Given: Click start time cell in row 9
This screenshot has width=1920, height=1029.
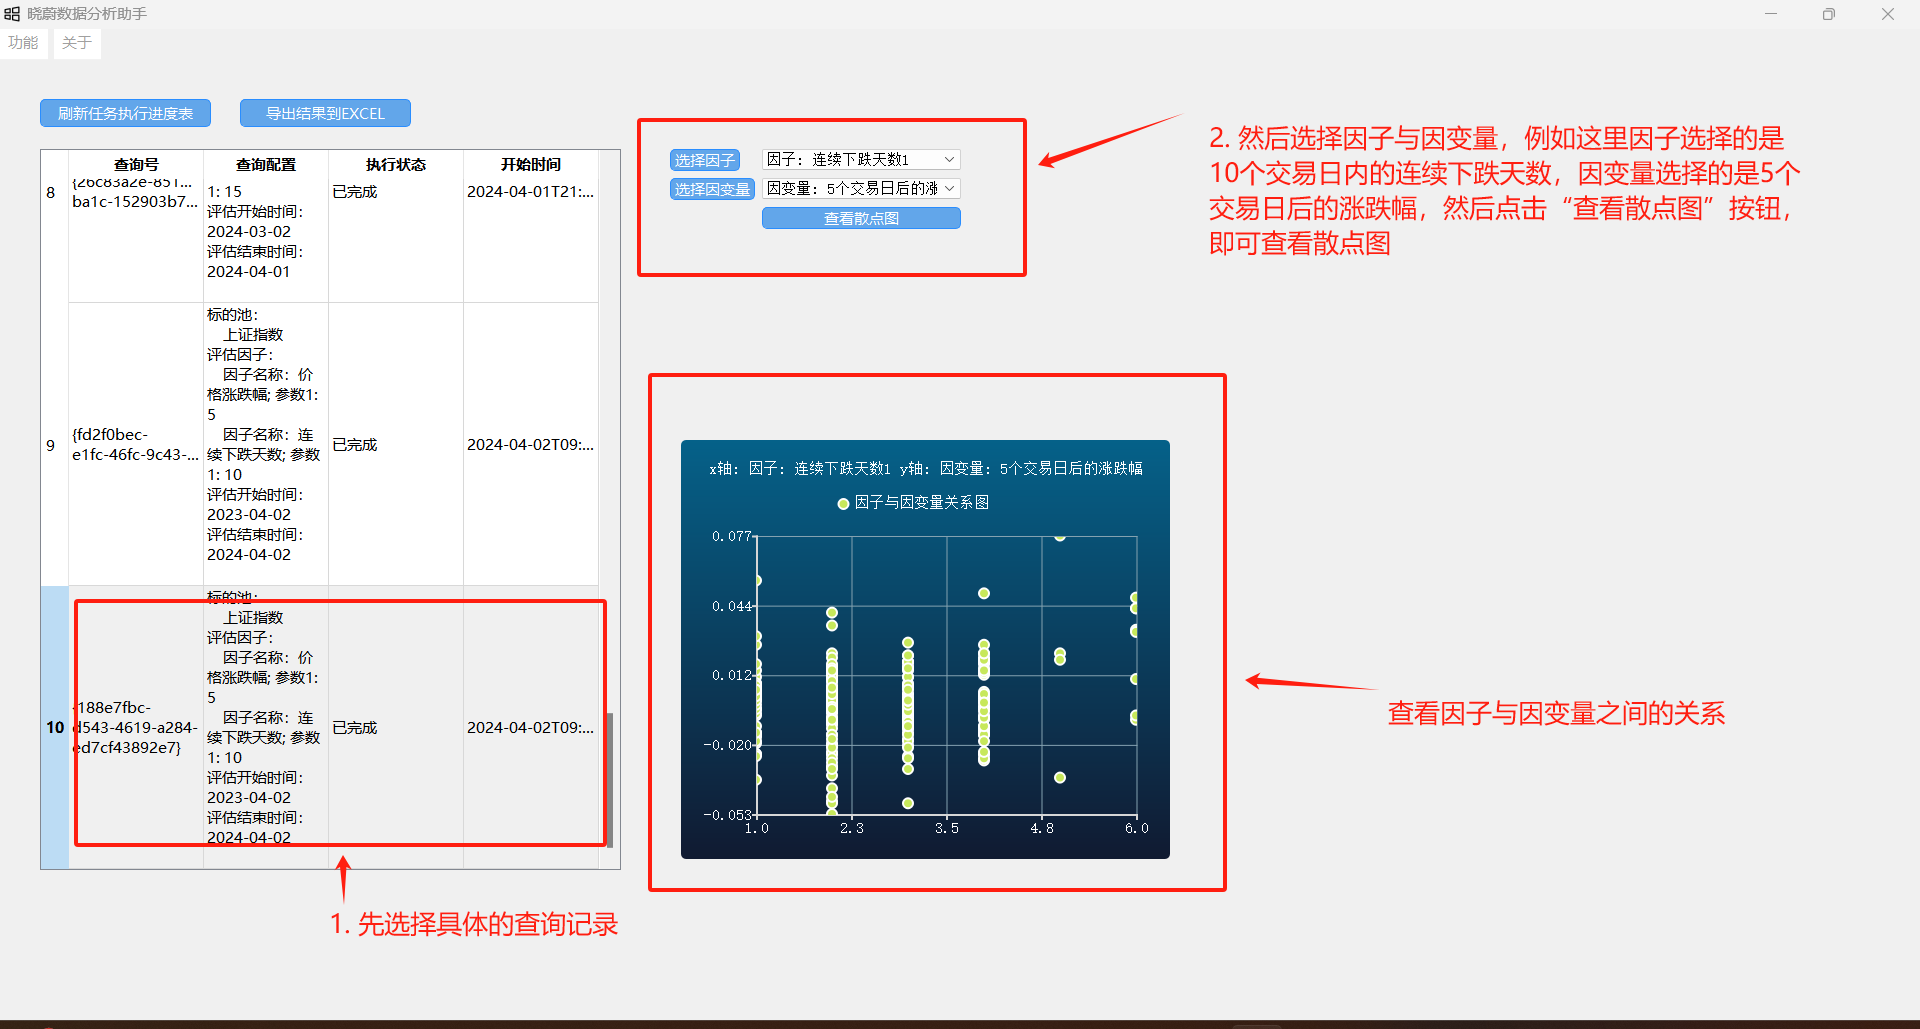Looking at the screenshot, I should tap(531, 445).
